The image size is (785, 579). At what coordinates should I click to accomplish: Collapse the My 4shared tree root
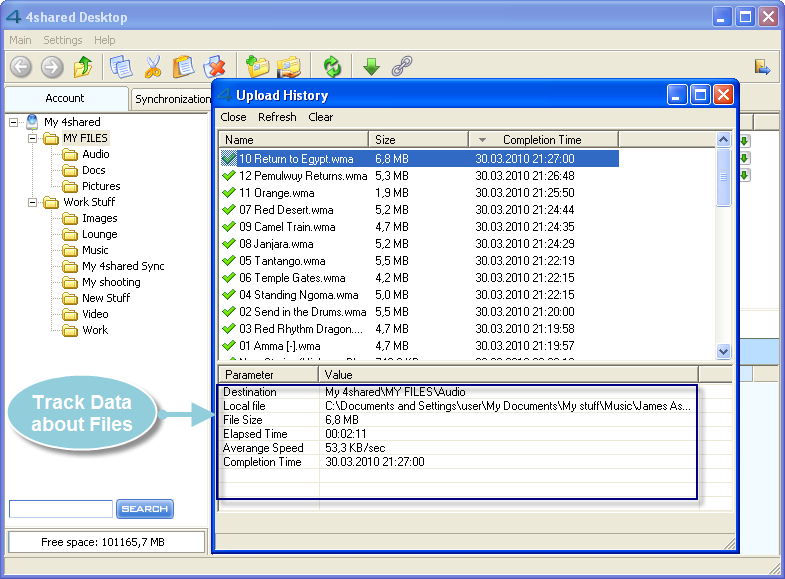pos(14,122)
